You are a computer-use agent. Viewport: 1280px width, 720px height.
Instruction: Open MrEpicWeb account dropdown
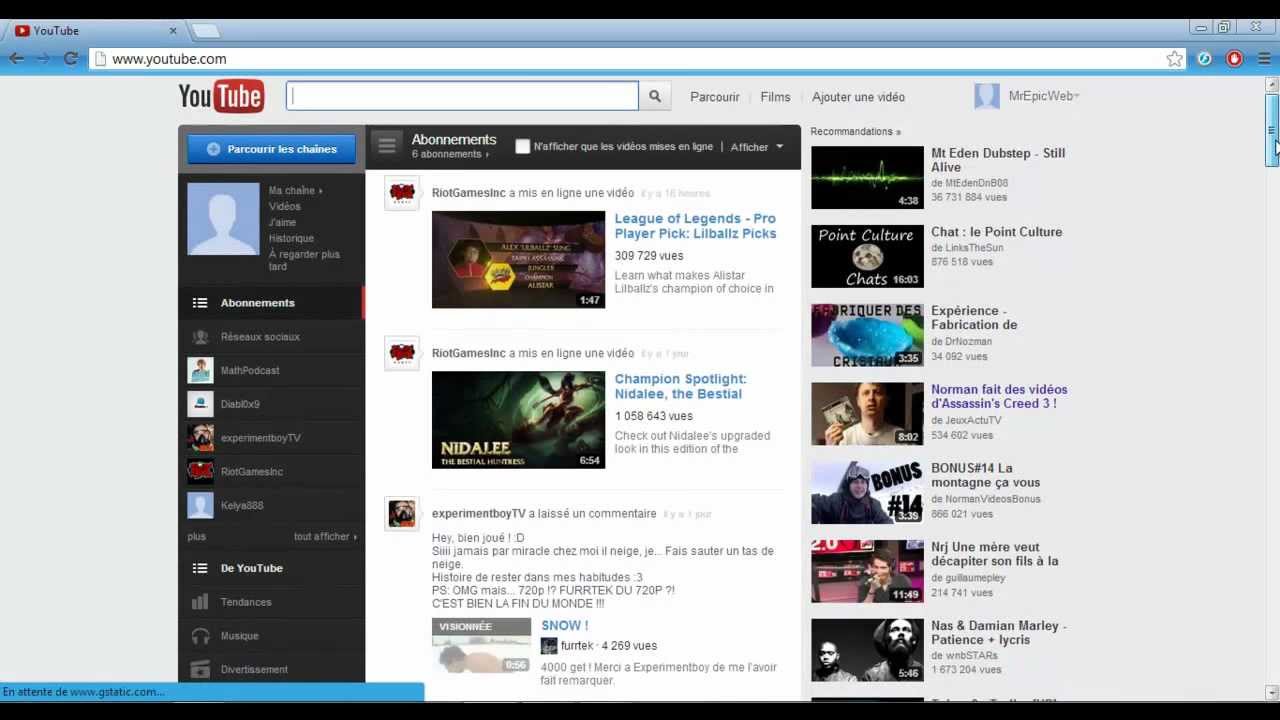pos(1043,96)
